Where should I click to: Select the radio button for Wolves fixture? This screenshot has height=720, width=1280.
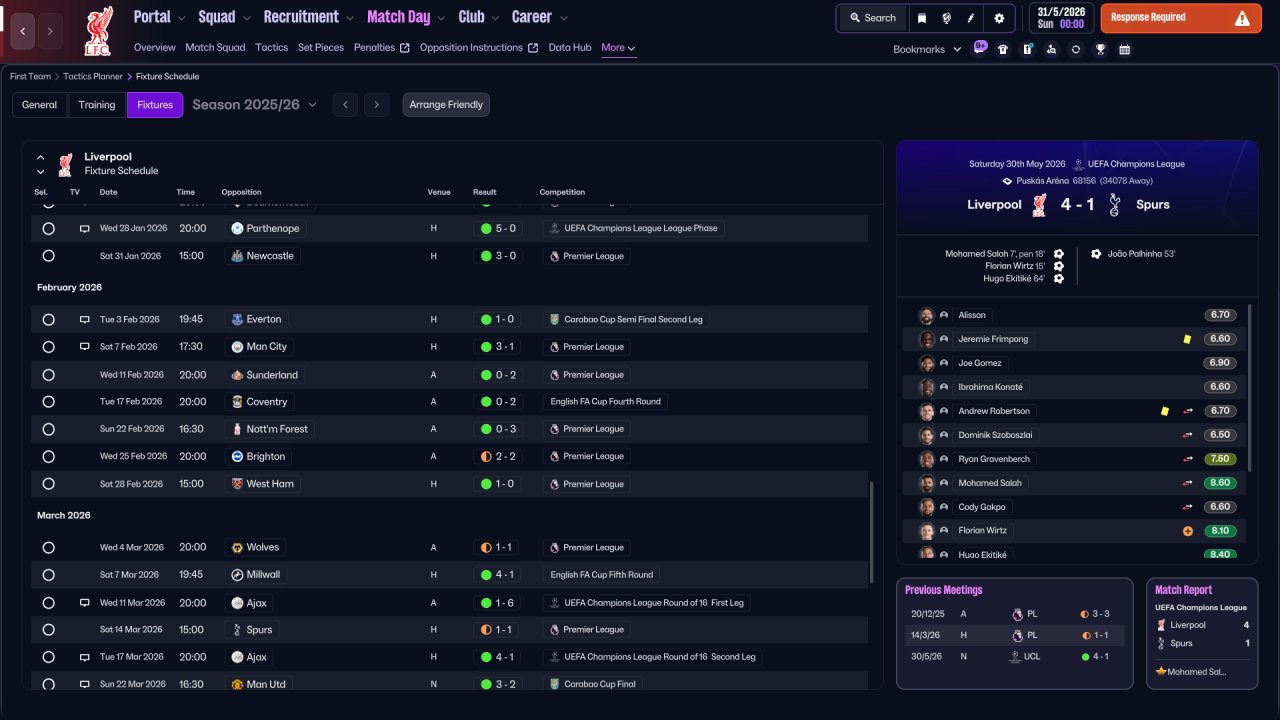48,548
